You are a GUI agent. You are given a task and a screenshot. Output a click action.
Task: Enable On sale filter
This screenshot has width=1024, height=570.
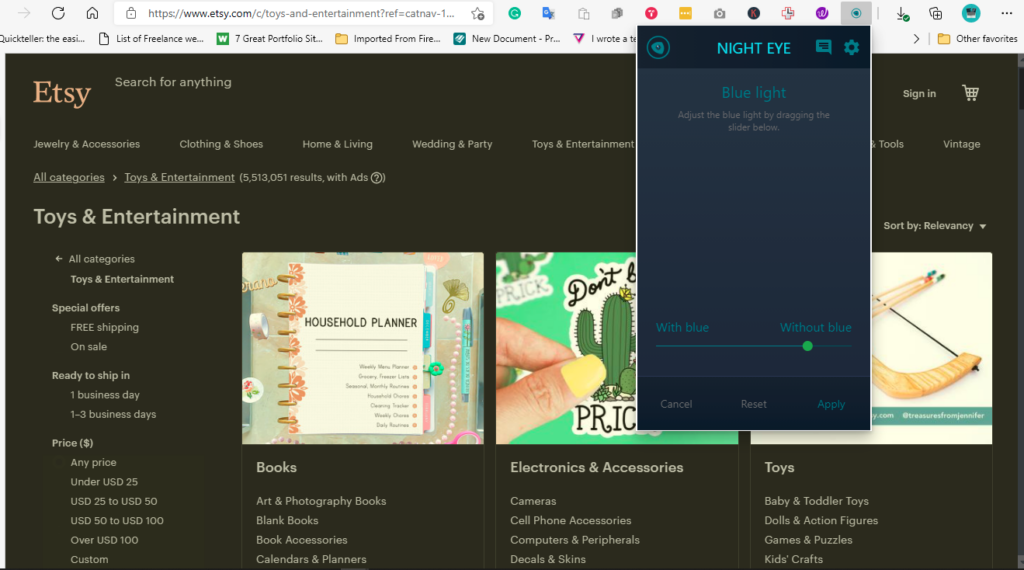pyautogui.click(x=89, y=347)
